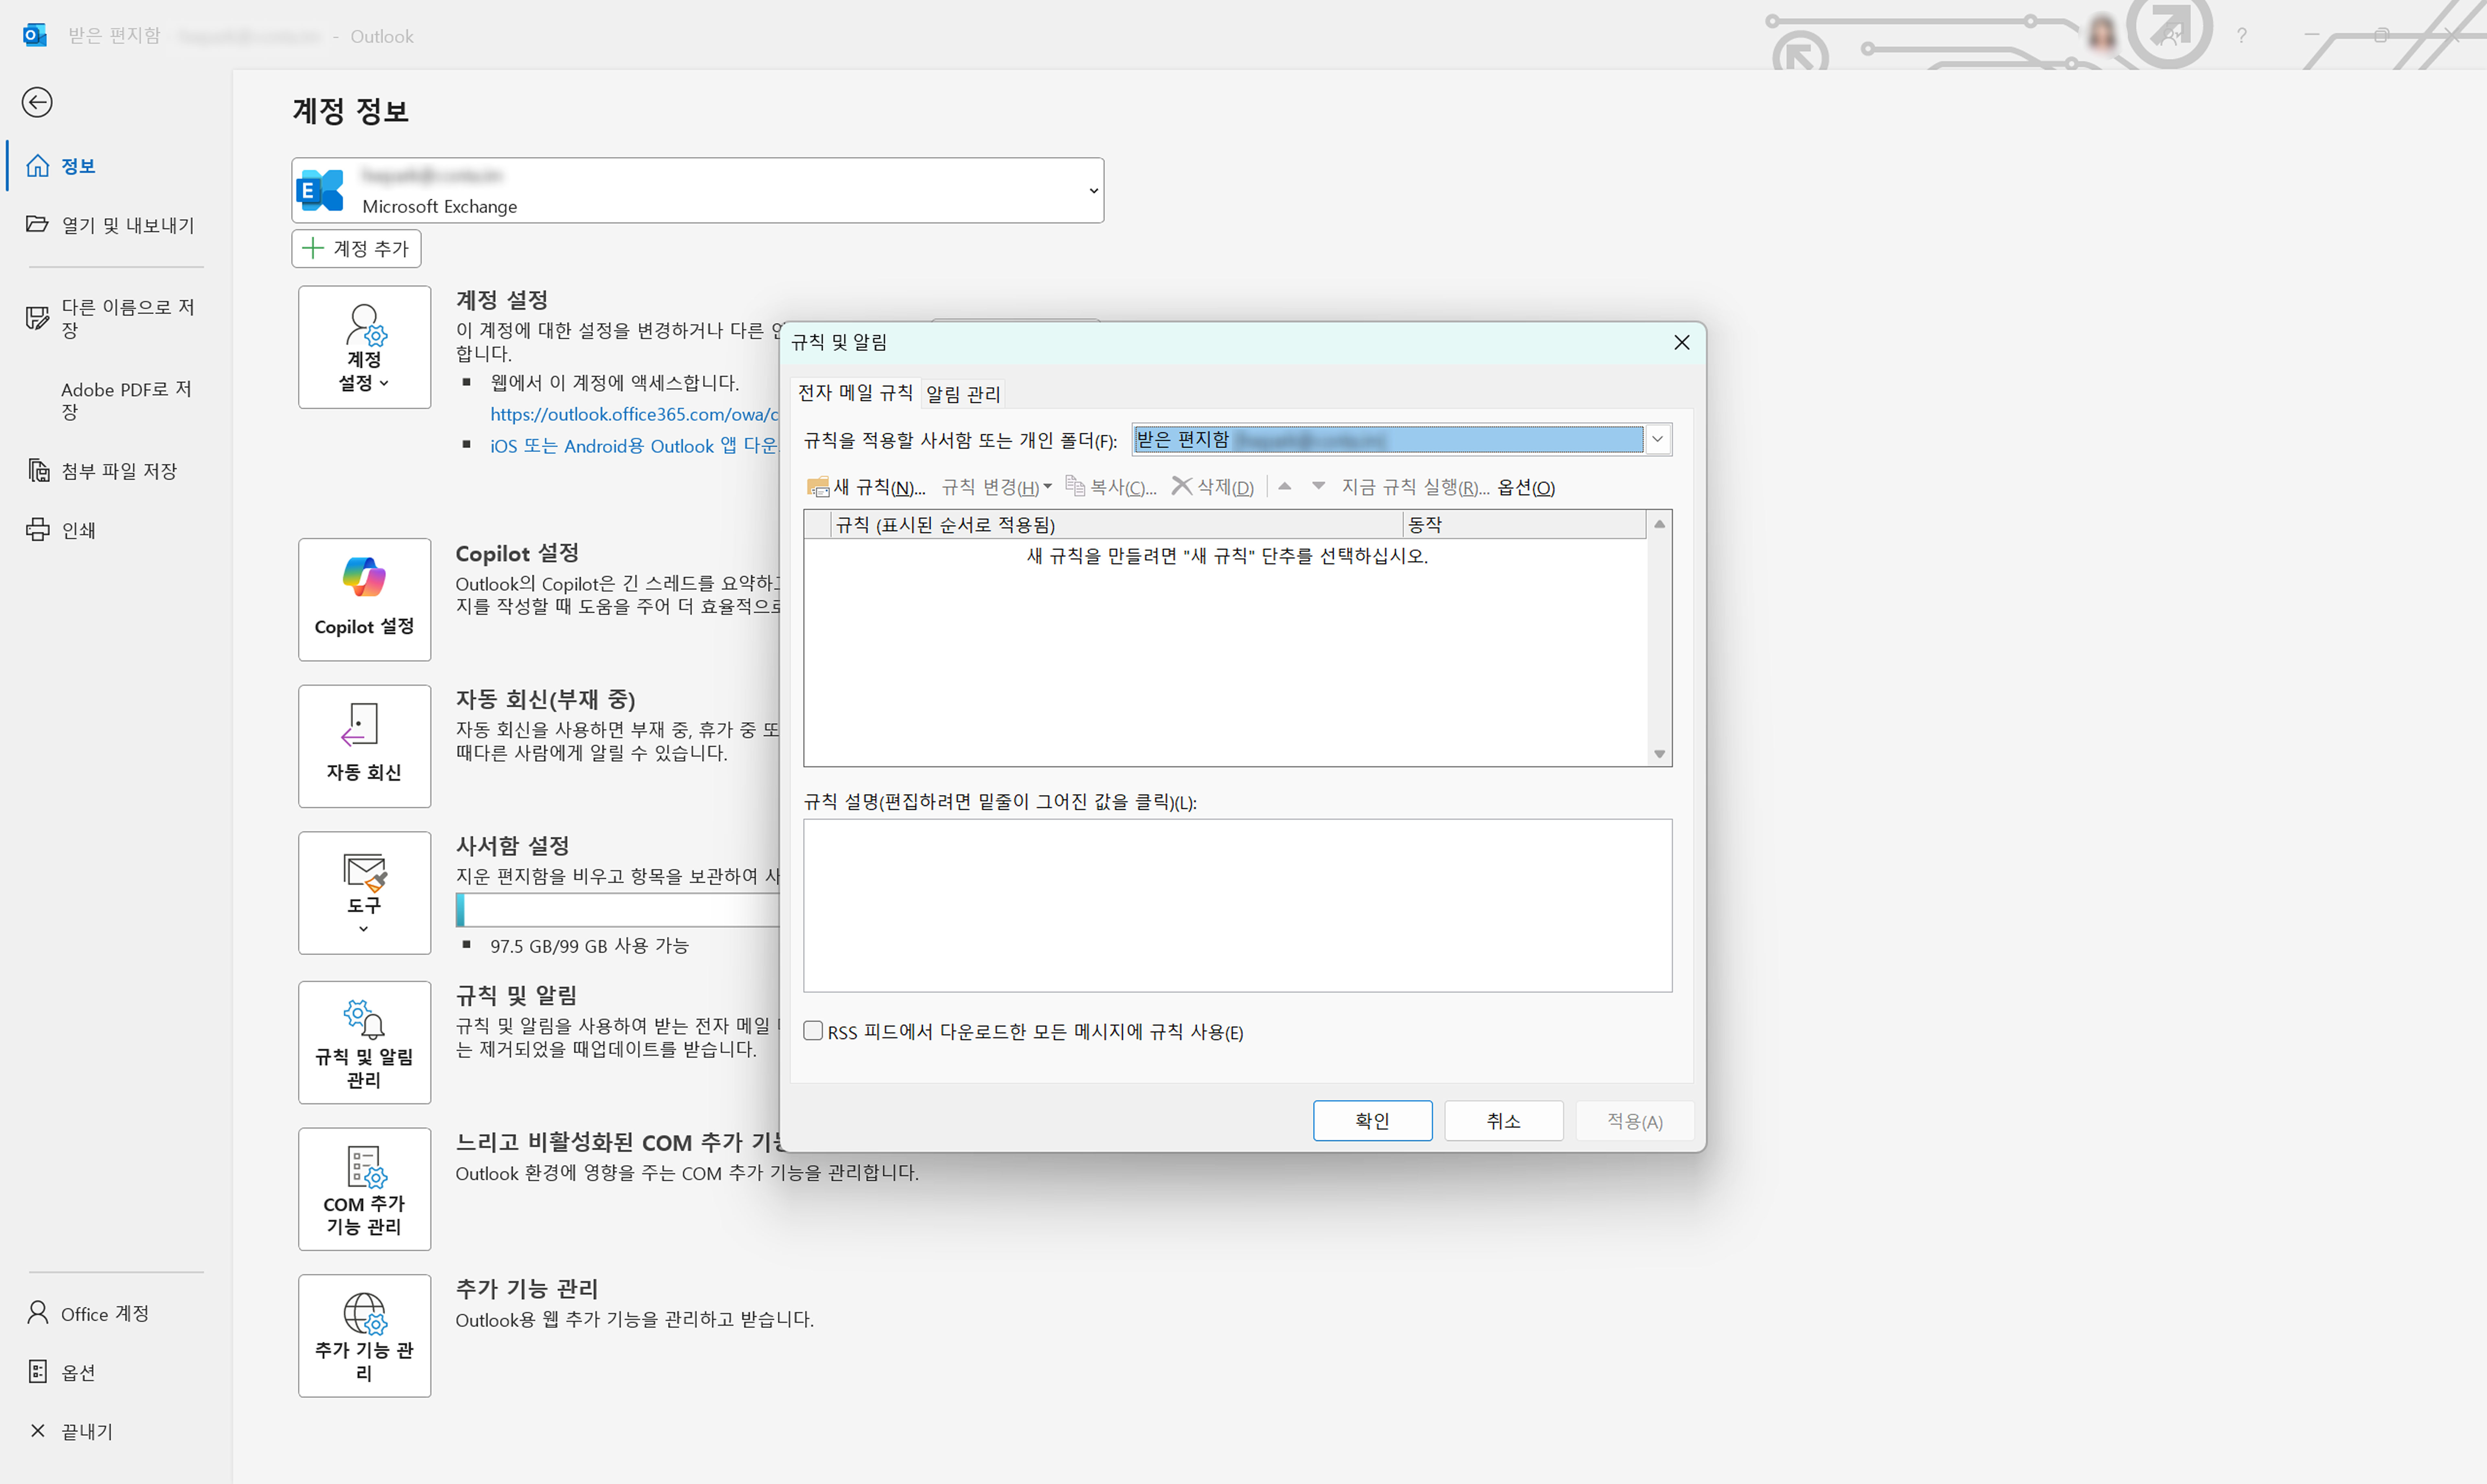Enable the RSS 피드 규칙 사용 checkbox
This screenshot has width=2487, height=1484.
tap(813, 1031)
